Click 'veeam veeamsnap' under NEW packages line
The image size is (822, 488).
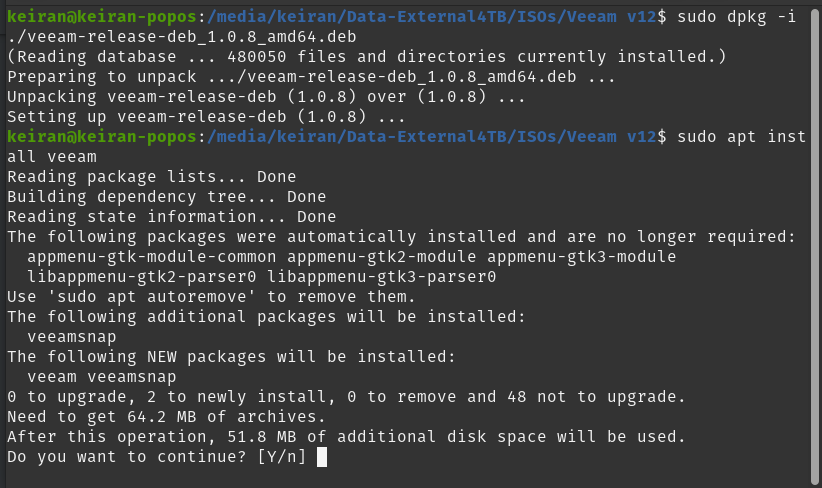click(x=102, y=377)
